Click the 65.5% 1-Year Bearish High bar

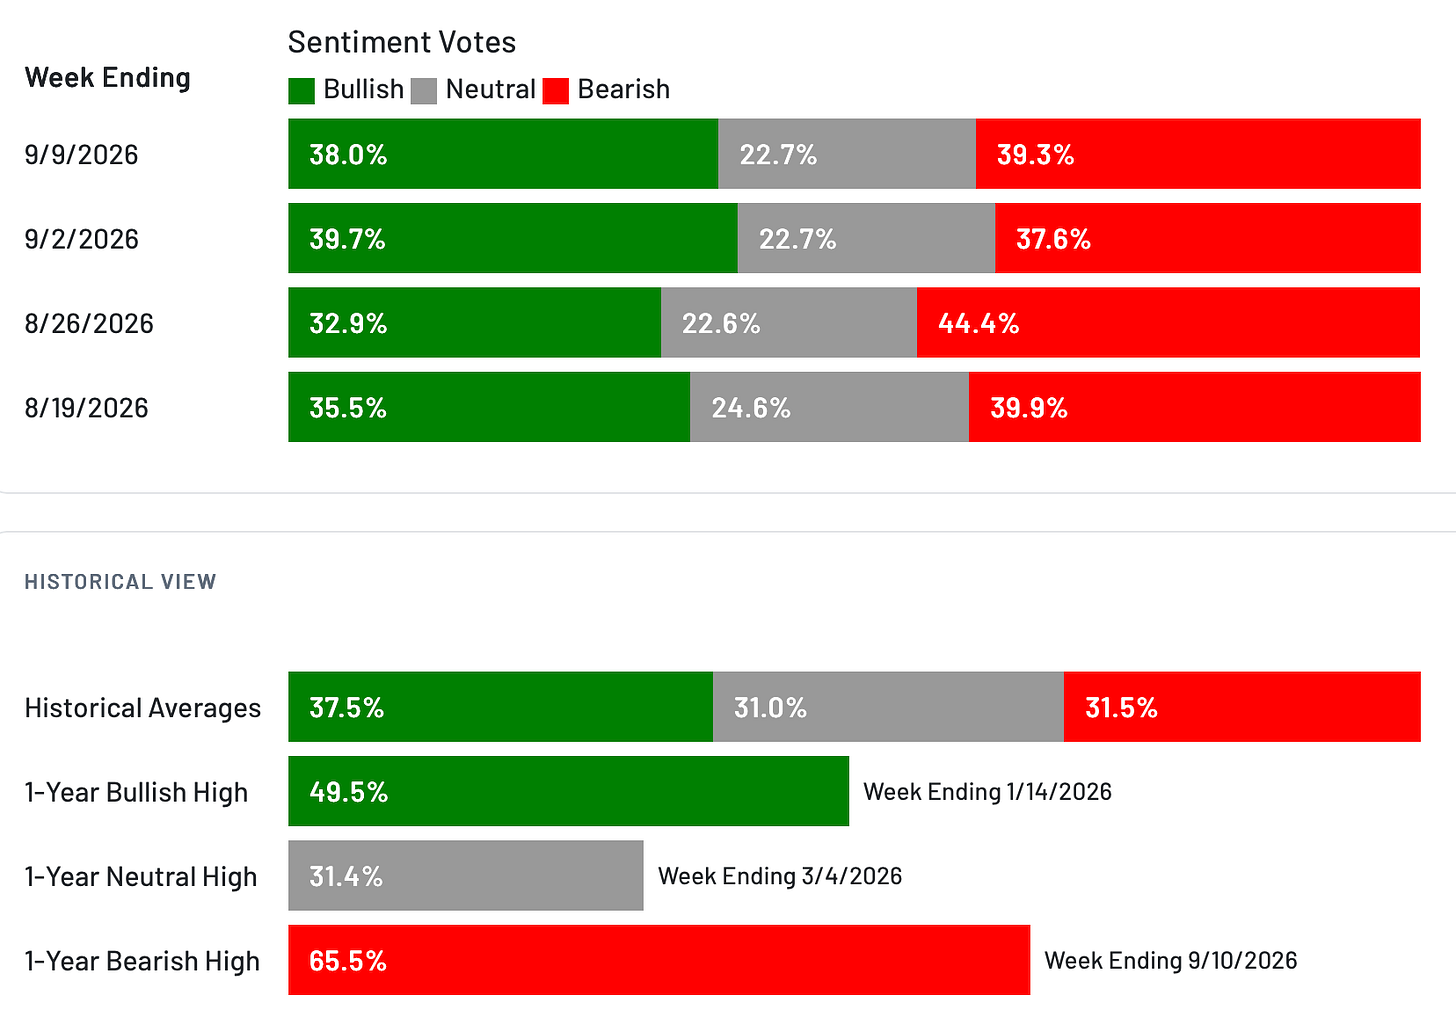tap(659, 960)
